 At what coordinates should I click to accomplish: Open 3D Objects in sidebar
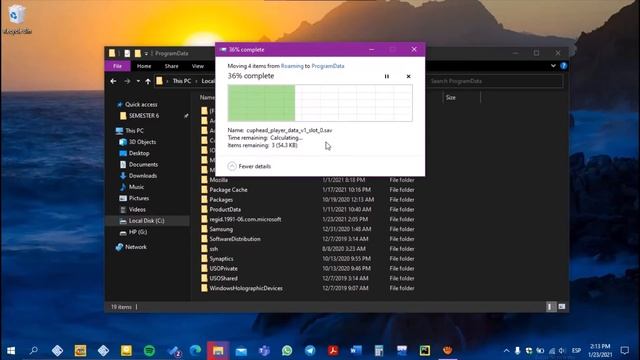tap(142, 142)
